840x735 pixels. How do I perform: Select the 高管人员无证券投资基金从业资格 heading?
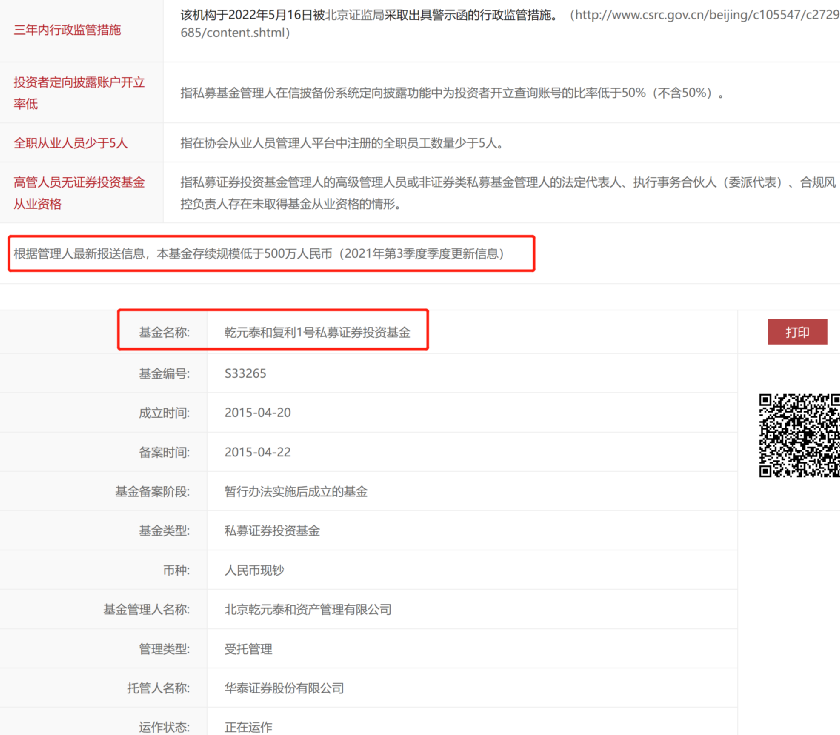click(79, 193)
